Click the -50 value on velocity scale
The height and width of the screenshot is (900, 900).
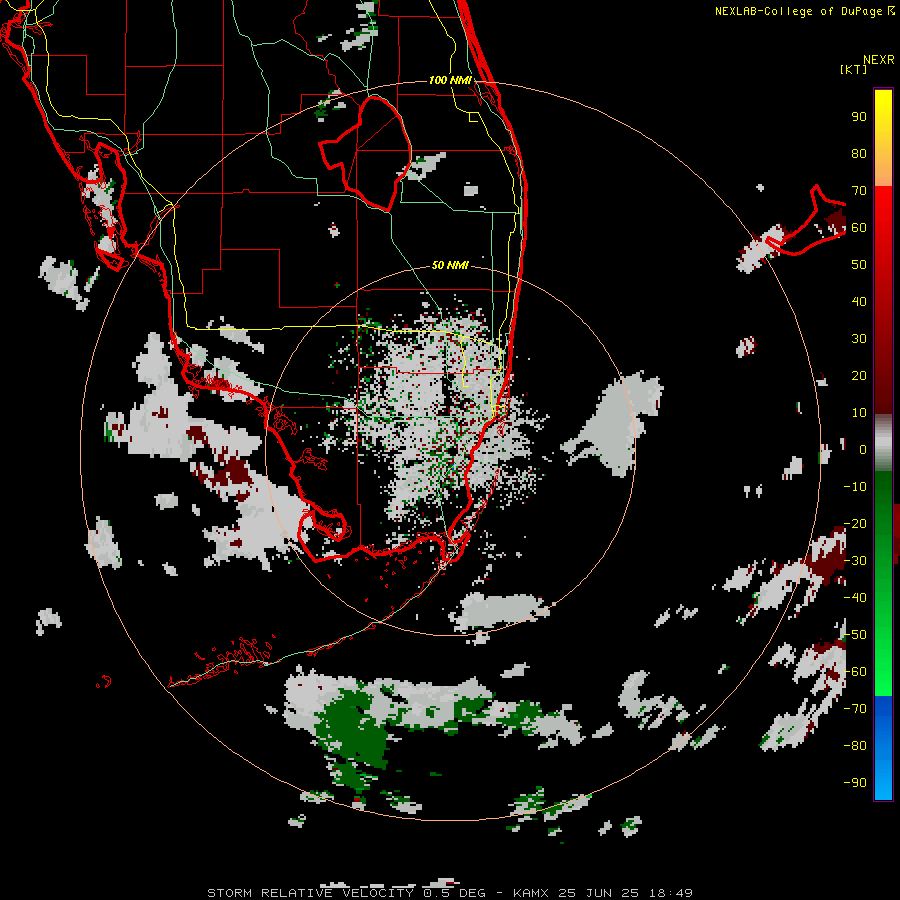(855, 635)
